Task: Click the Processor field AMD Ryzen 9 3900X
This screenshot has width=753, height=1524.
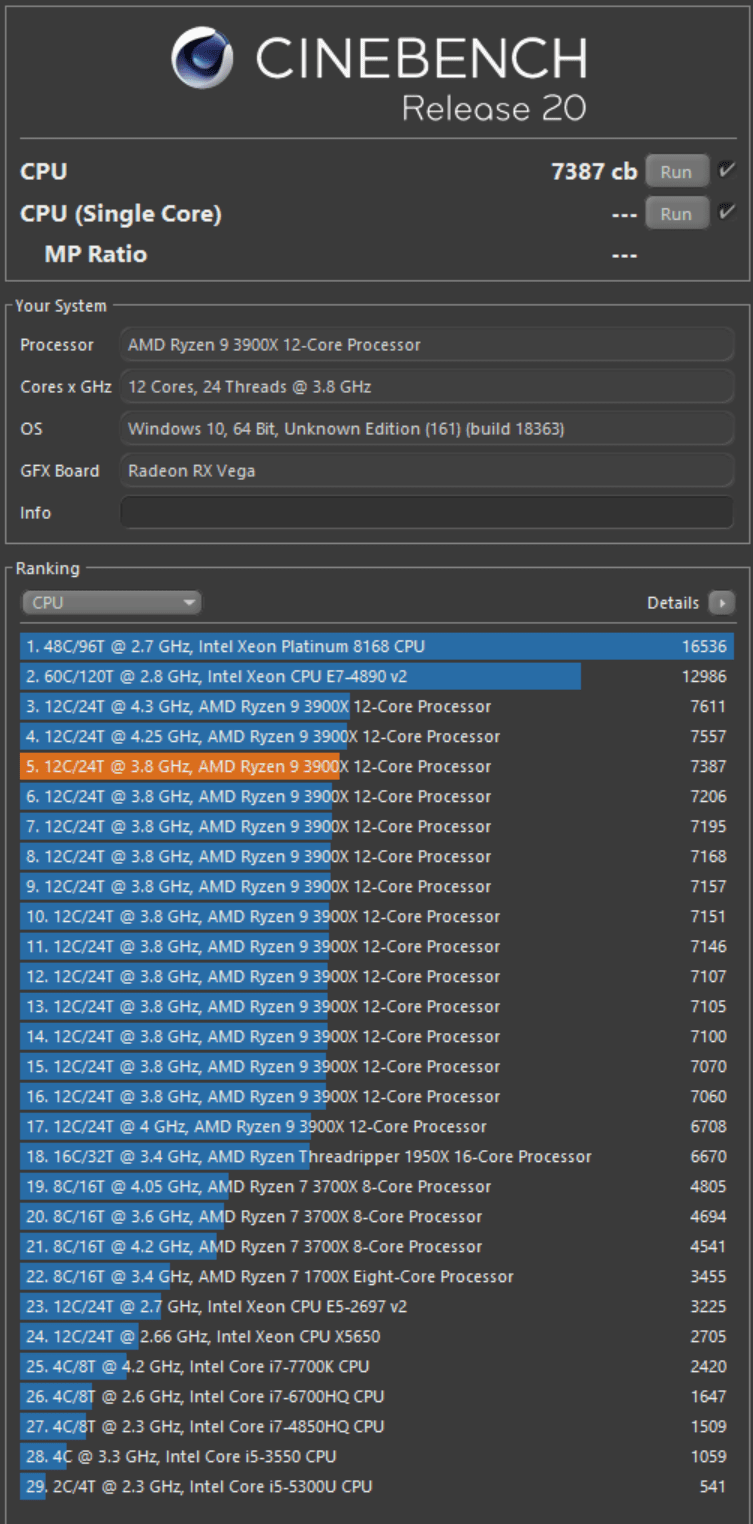Action: 427,345
